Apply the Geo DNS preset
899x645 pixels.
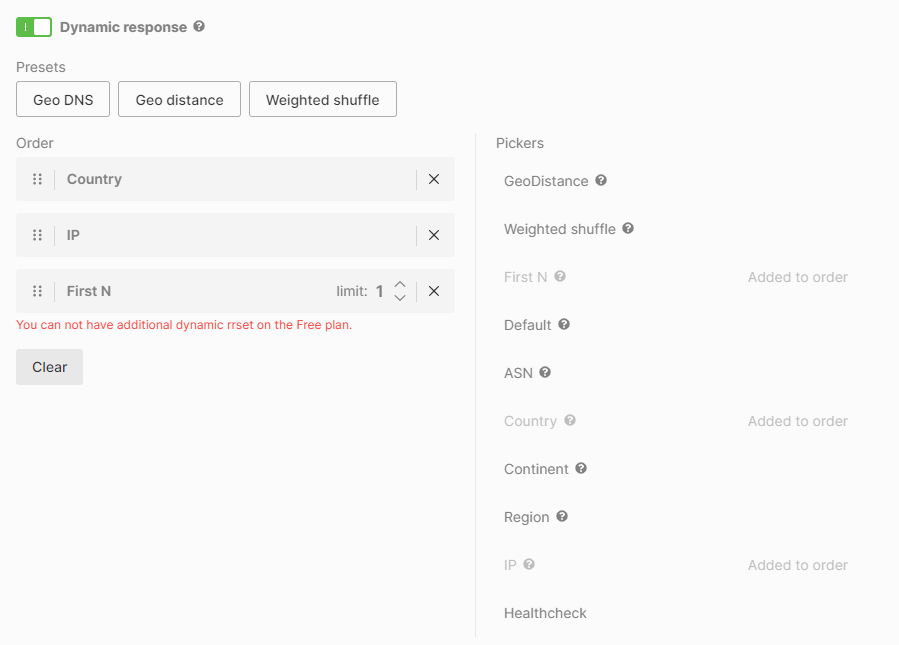(62, 99)
